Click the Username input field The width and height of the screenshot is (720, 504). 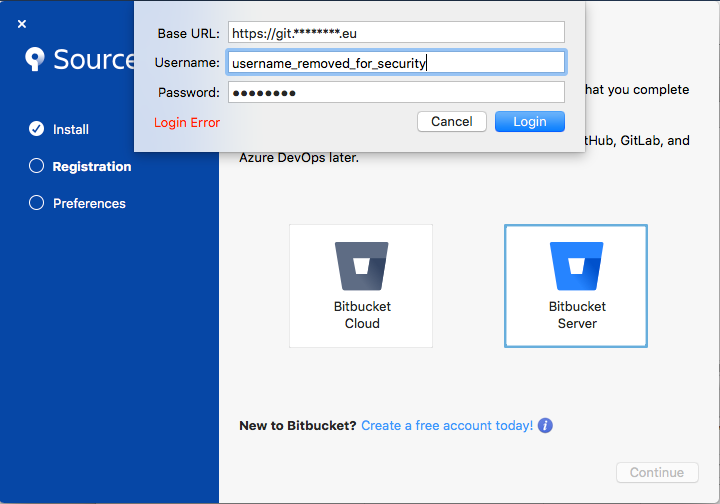(396, 62)
